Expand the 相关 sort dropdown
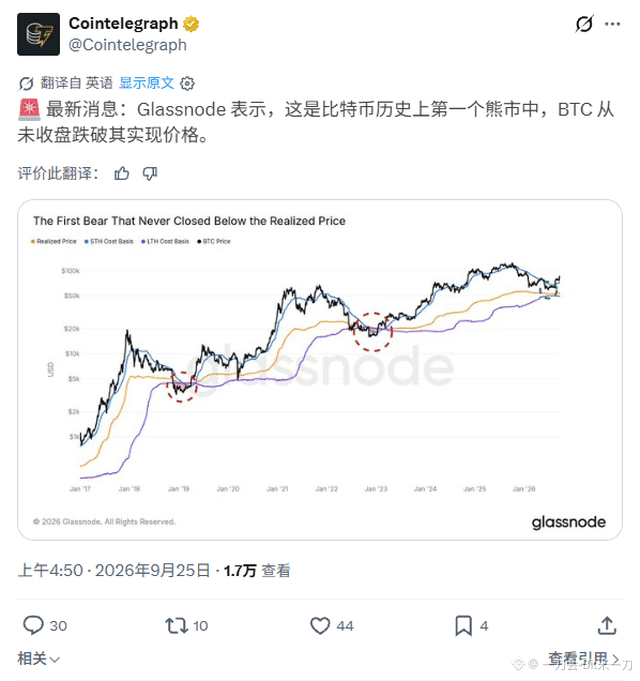Viewport: 640px width, 681px height. point(38,658)
